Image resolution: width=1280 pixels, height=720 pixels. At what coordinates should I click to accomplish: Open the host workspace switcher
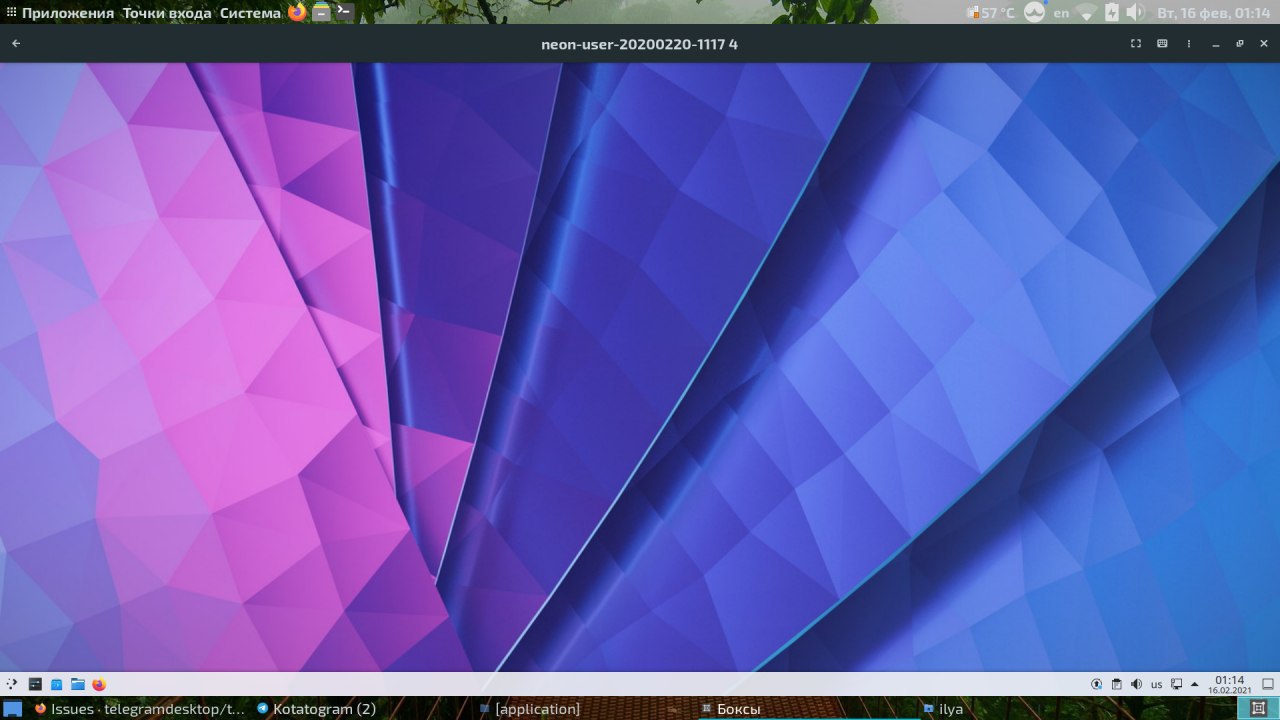point(1258,709)
